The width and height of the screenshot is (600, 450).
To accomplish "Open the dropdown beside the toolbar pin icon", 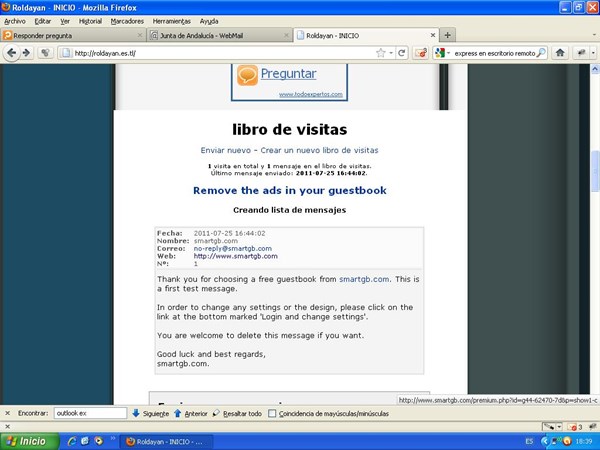I will tap(593, 53).
